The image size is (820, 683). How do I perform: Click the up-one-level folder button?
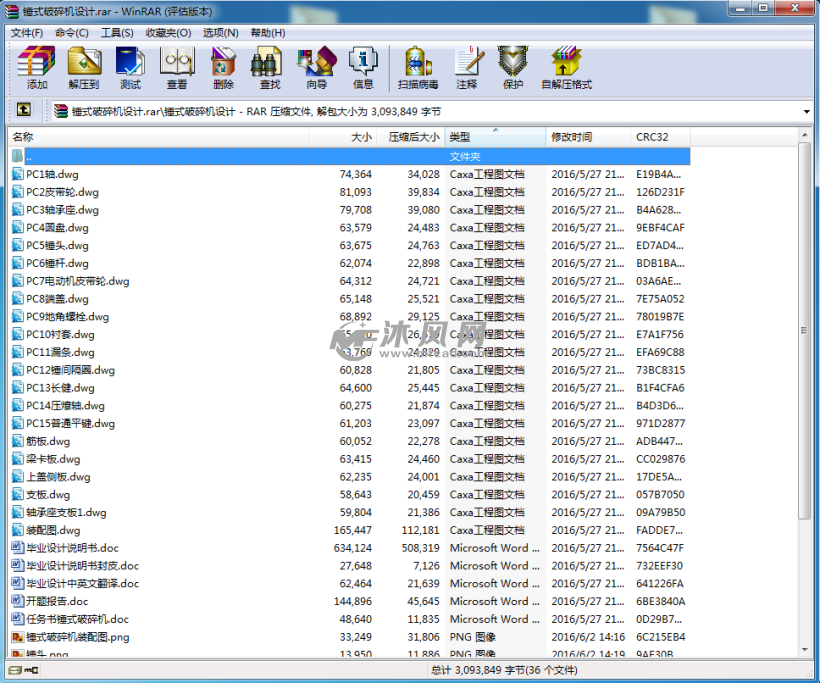point(24,109)
